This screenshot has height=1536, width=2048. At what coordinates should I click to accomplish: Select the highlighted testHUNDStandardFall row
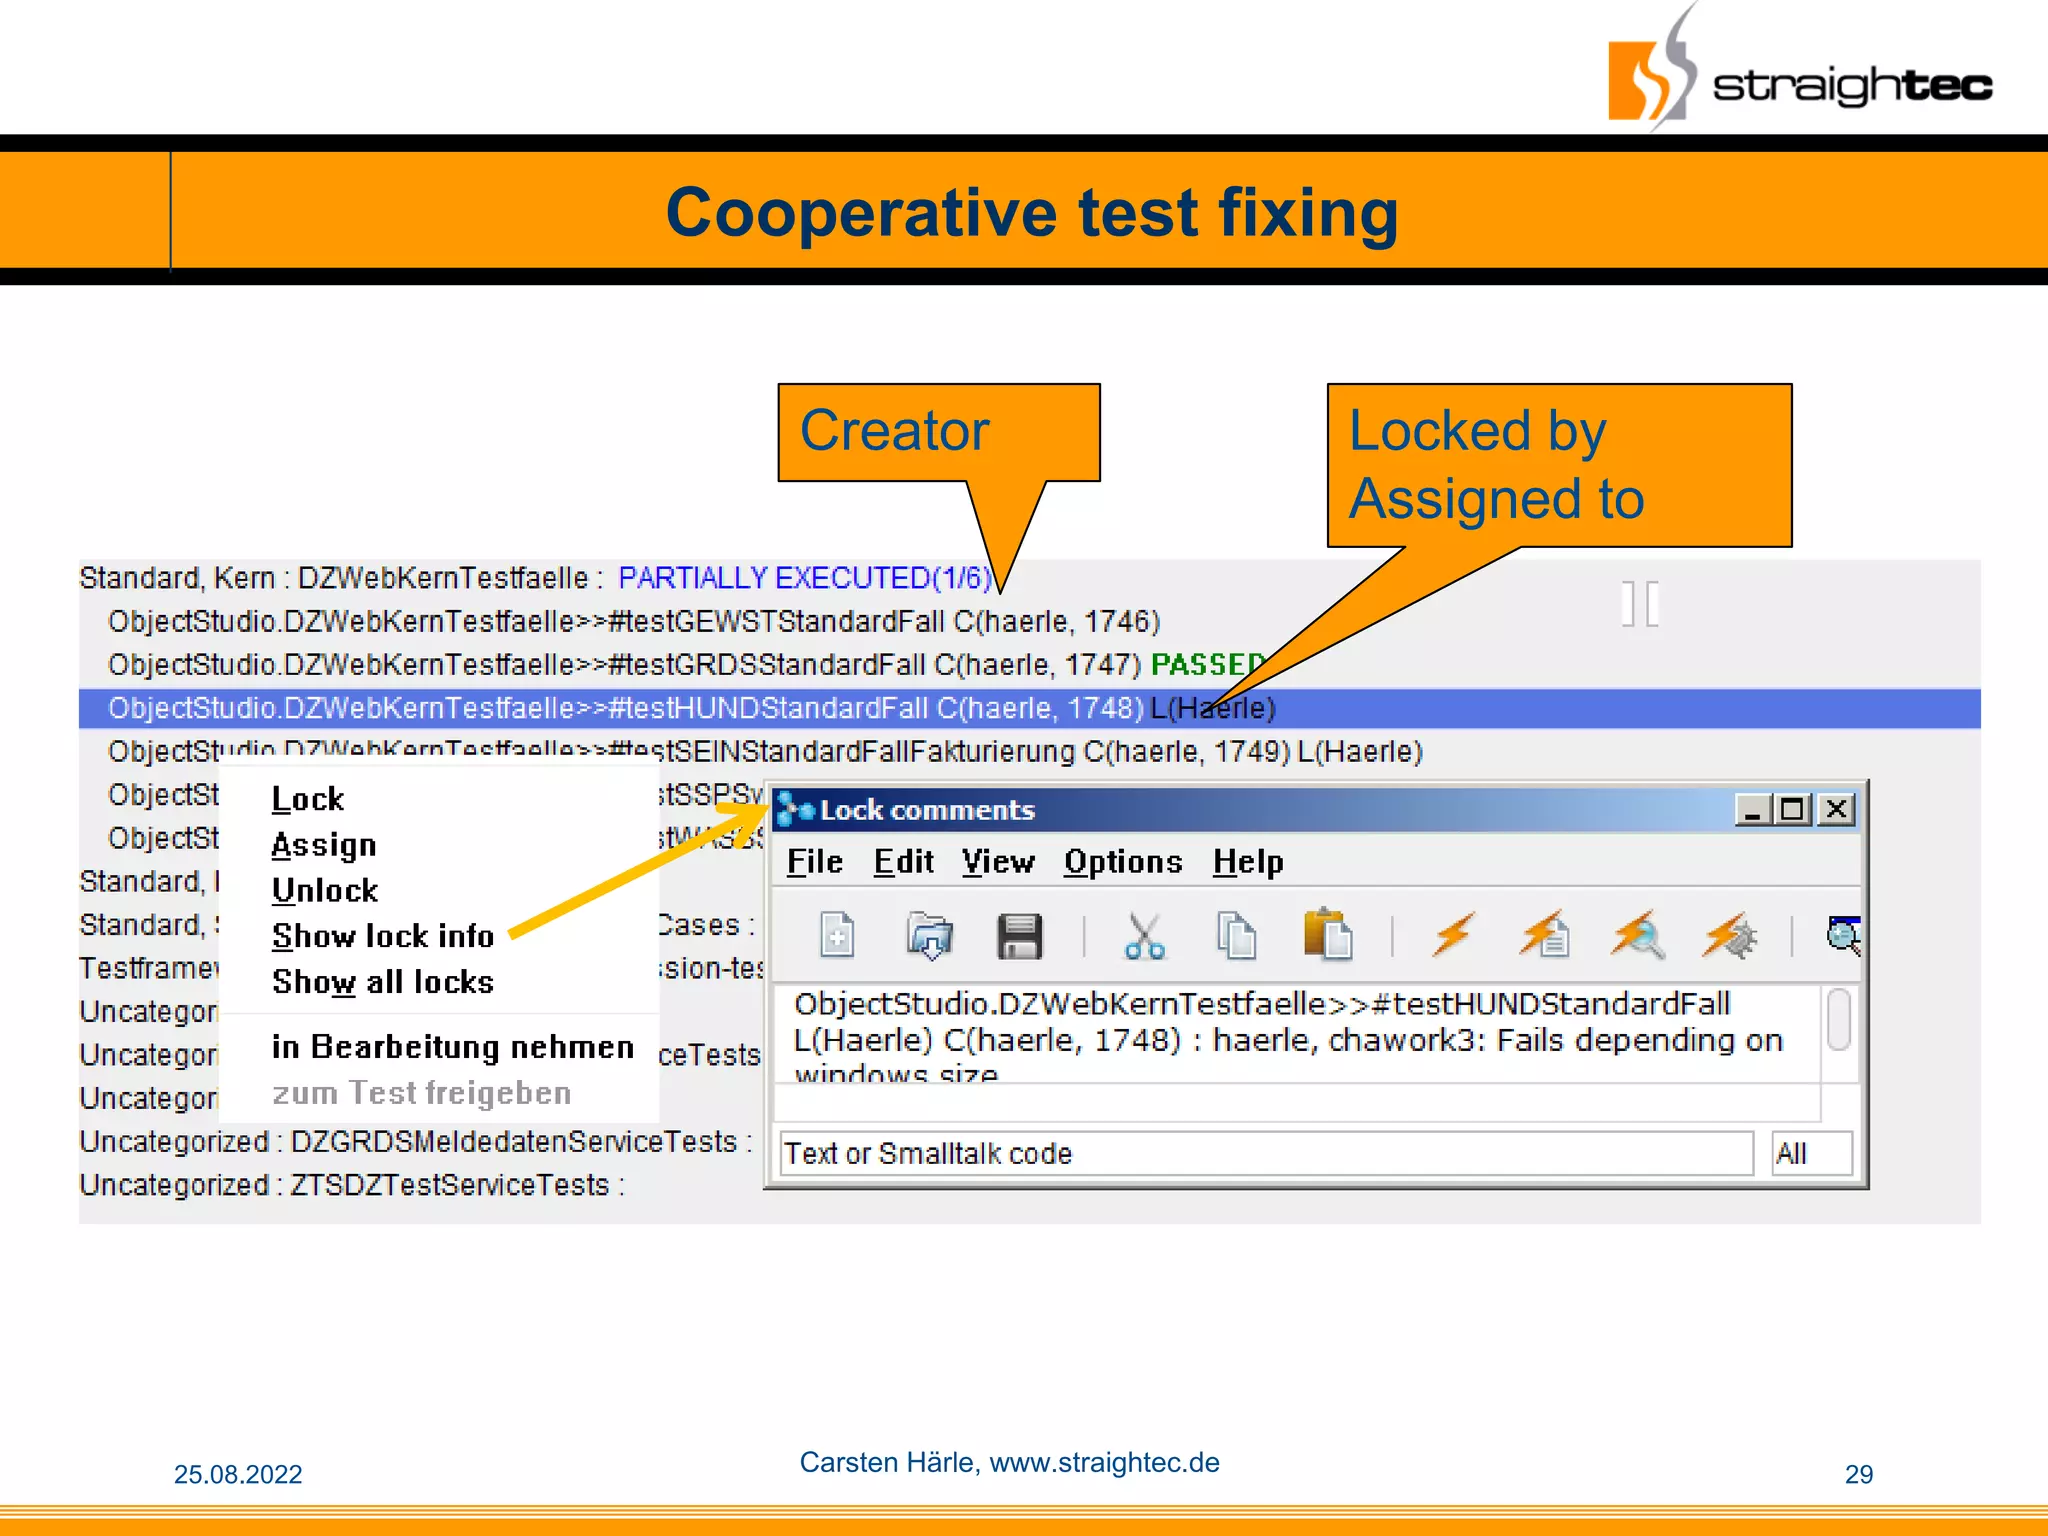point(1029,708)
